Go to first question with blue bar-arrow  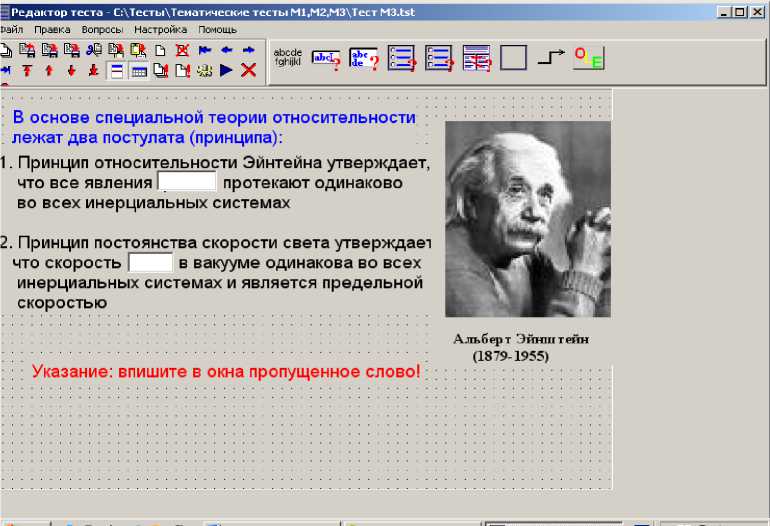pyautogui.click(x=205, y=50)
